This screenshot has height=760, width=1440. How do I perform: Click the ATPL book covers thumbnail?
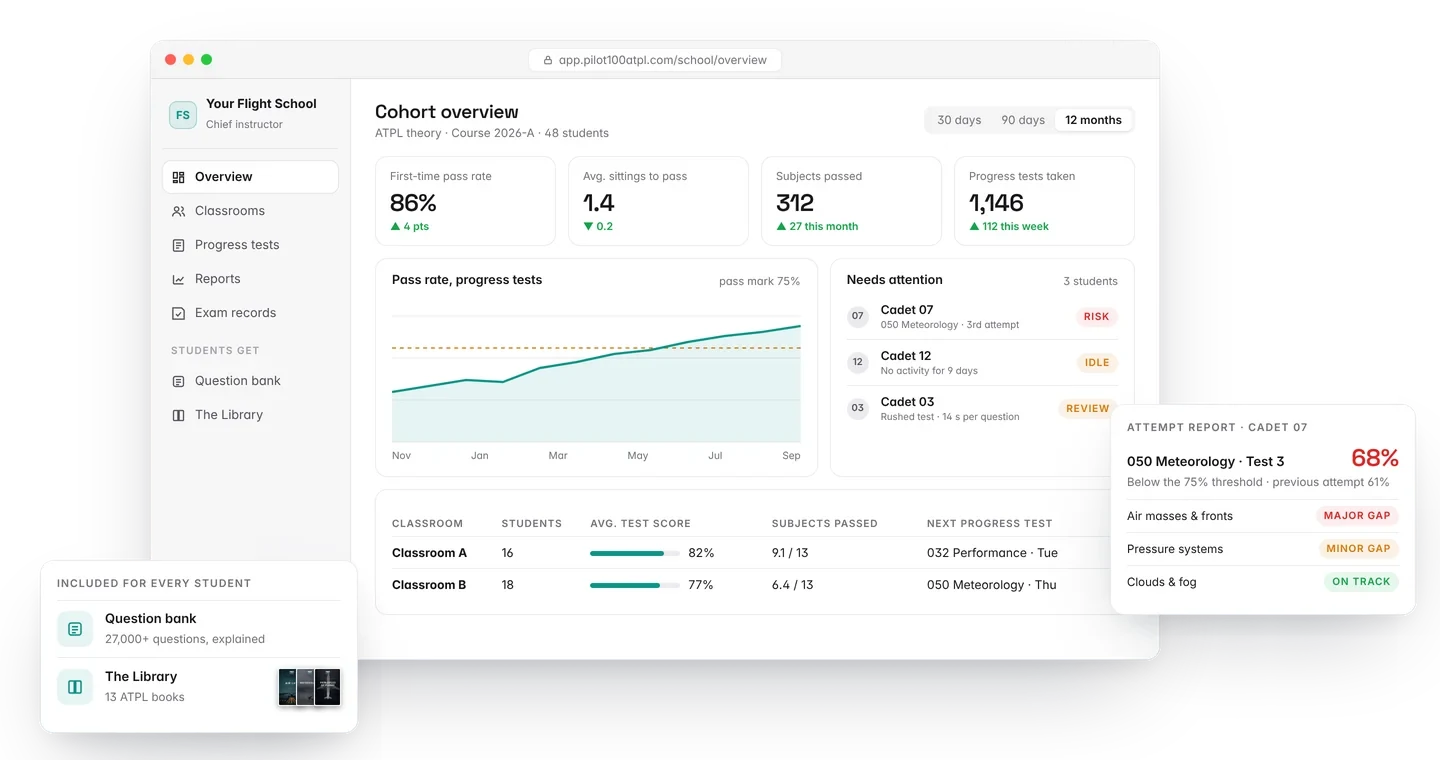click(310, 687)
